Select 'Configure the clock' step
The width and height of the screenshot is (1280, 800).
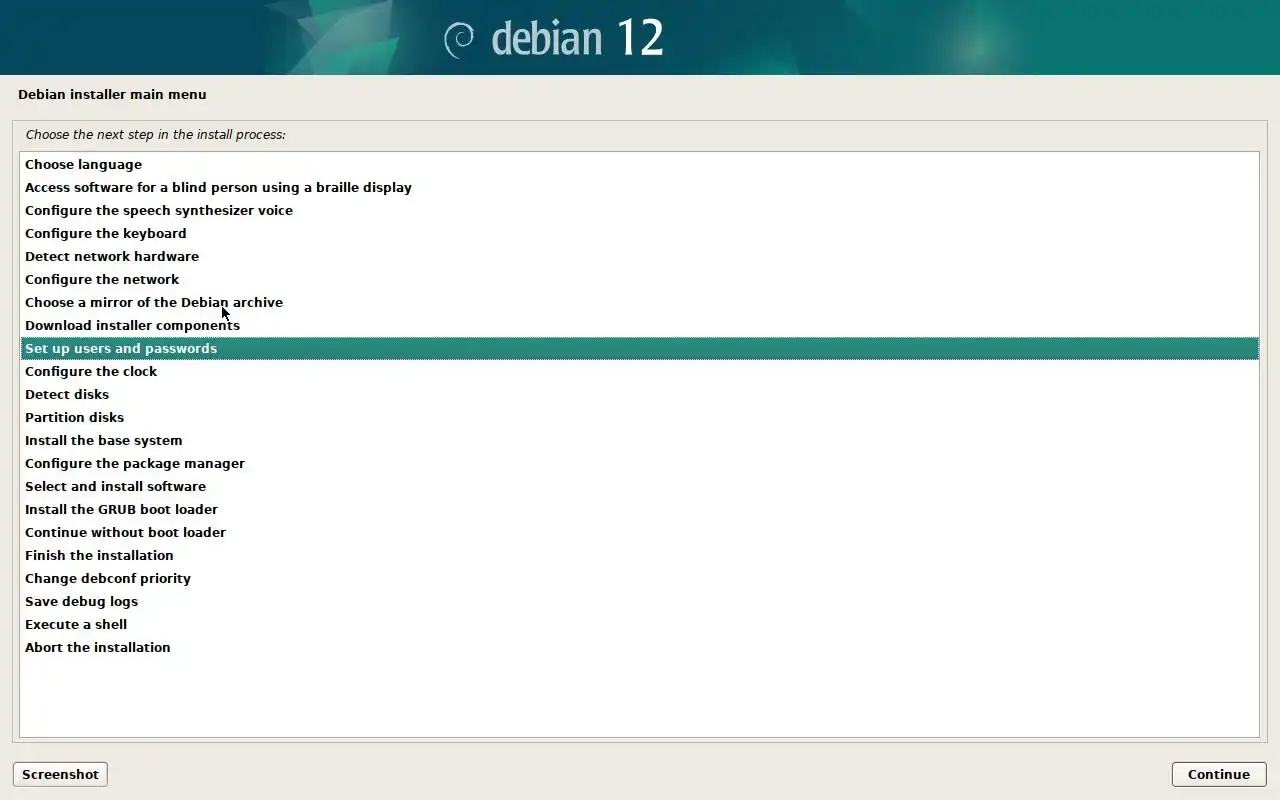click(x=640, y=371)
